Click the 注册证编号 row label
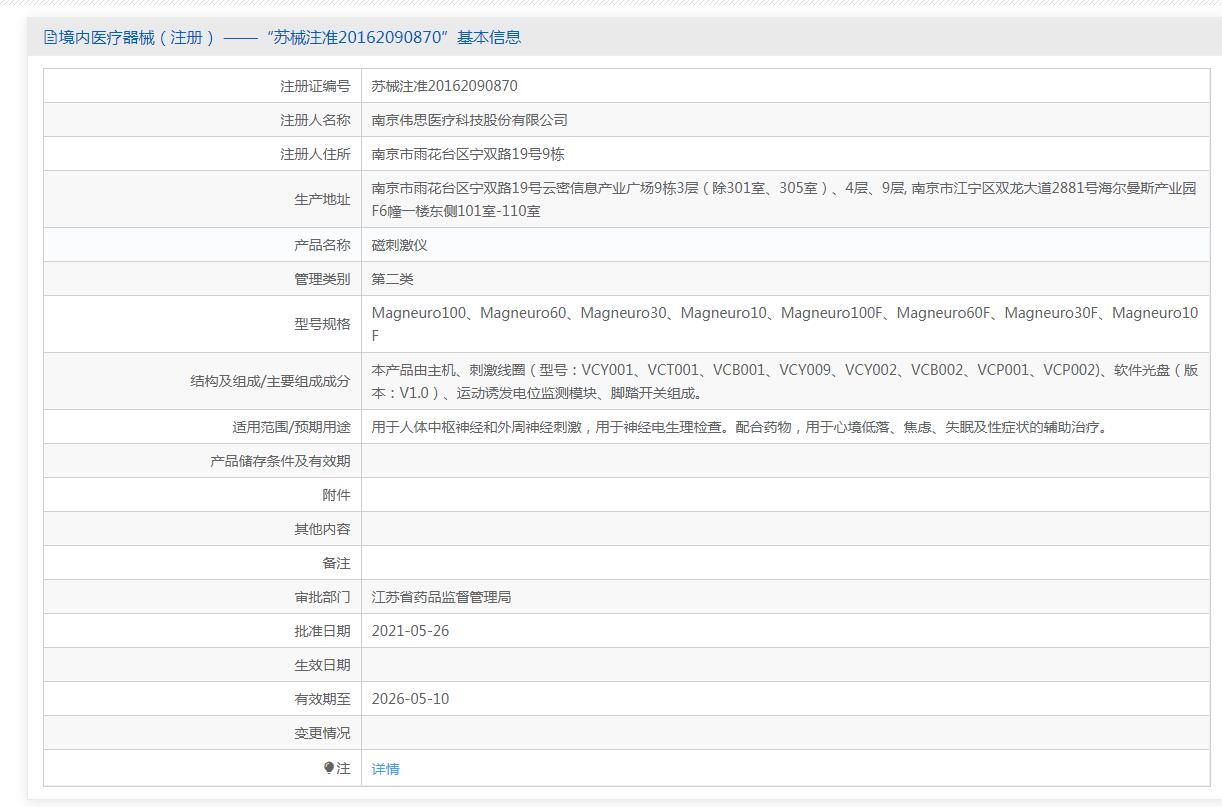The image size is (1222, 807). coord(315,86)
